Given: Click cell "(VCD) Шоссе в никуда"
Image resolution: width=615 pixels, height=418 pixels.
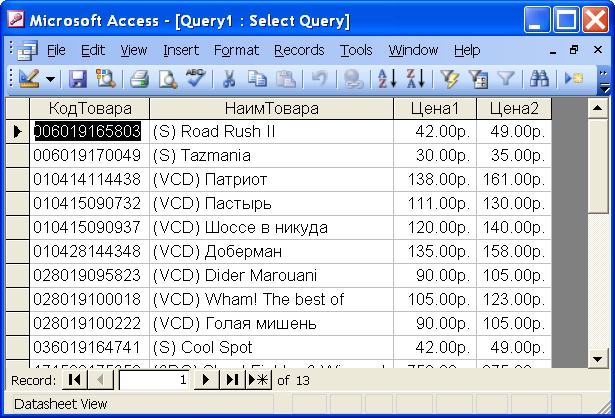Looking at the screenshot, I should 271,227.
